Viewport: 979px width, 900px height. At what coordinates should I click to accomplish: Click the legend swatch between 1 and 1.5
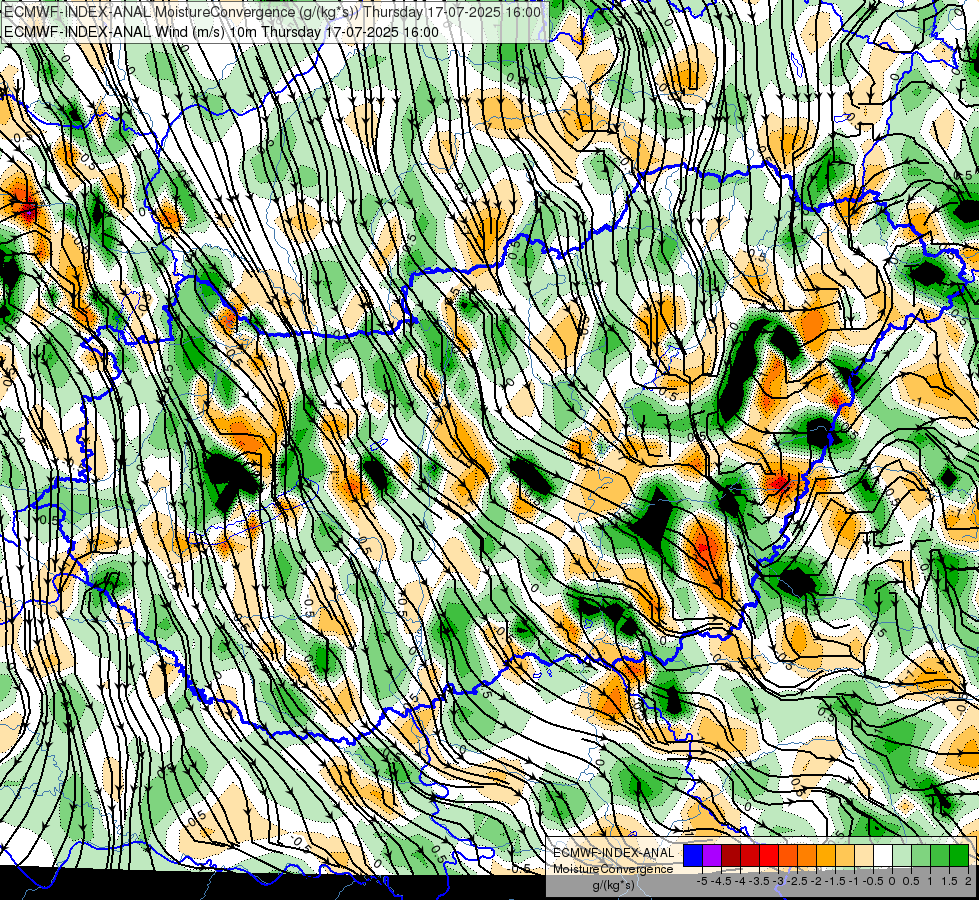point(940,856)
